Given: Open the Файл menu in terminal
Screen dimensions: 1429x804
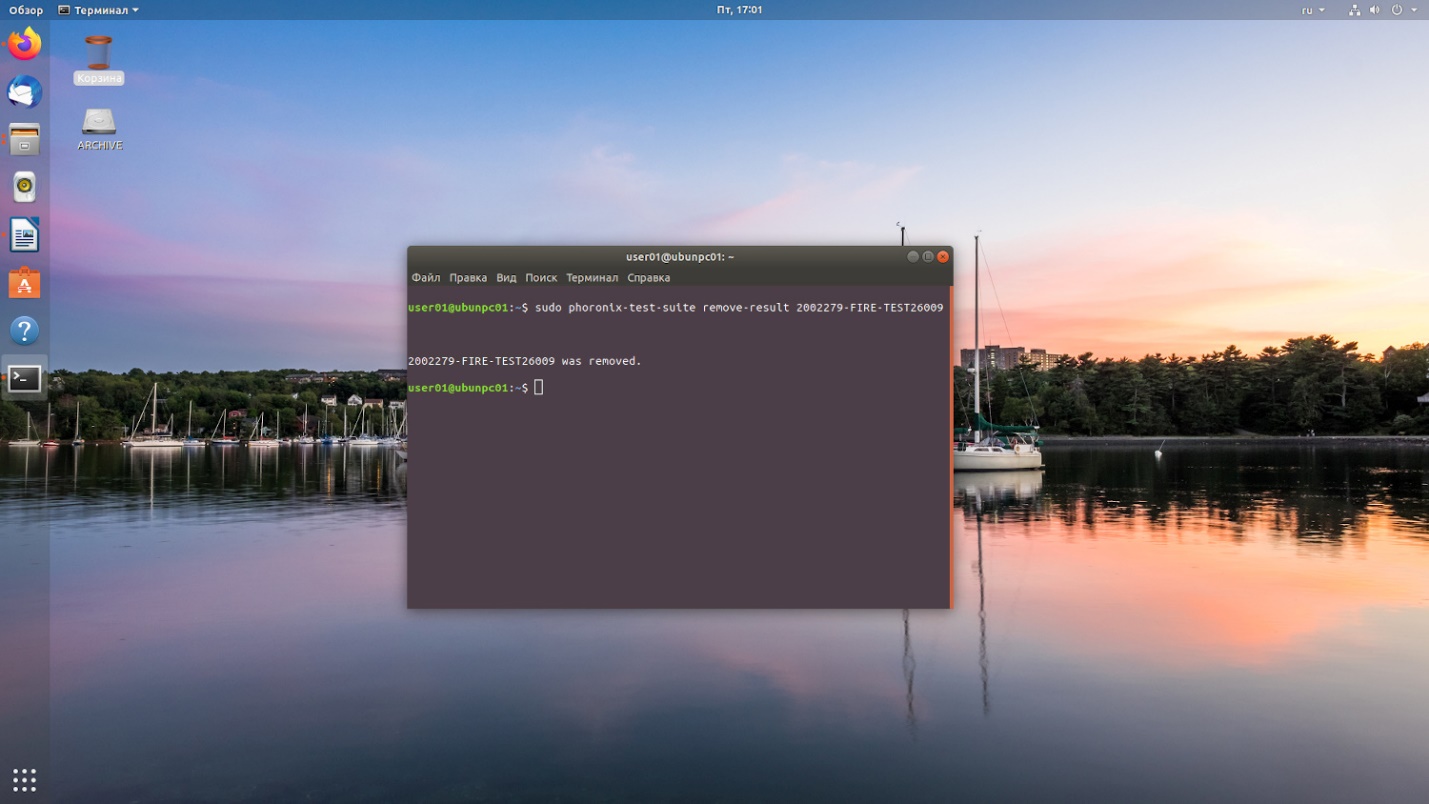Looking at the screenshot, I should 425,278.
